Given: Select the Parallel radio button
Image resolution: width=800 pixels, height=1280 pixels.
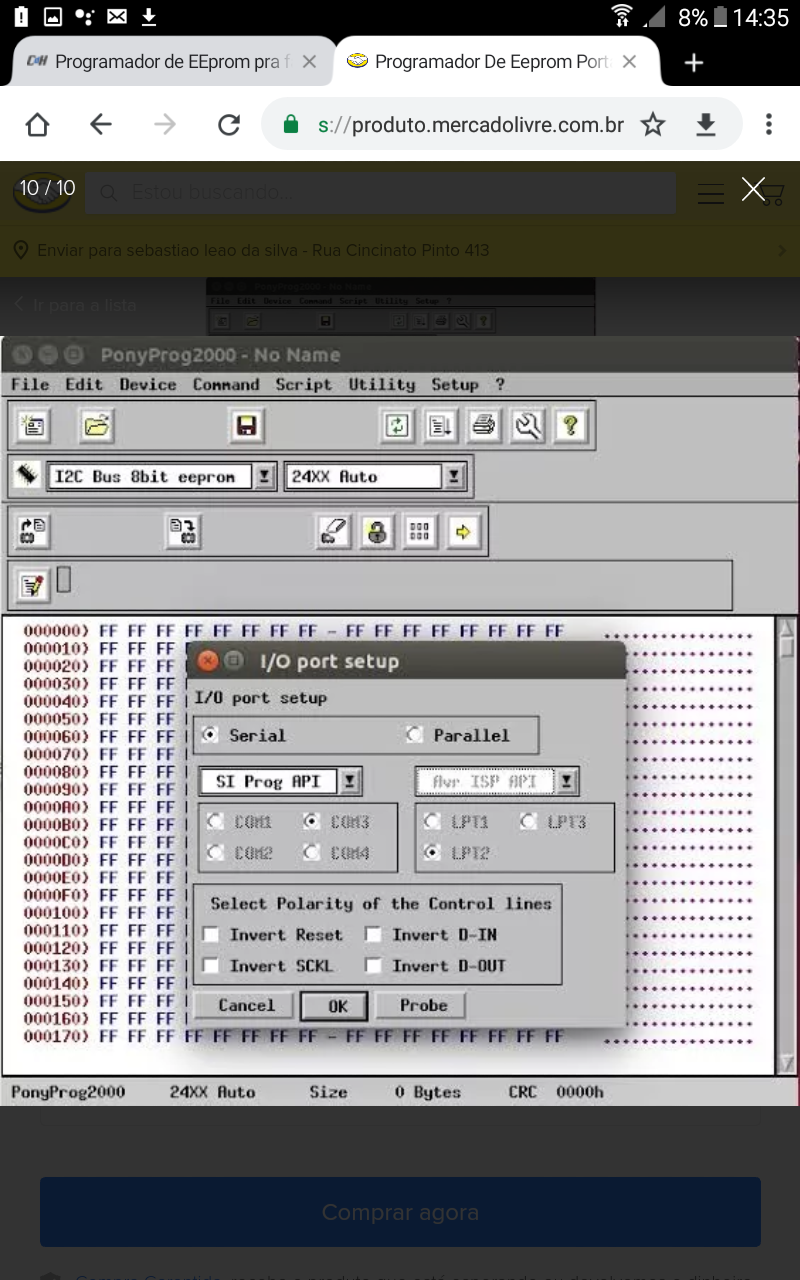Looking at the screenshot, I should [x=414, y=735].
